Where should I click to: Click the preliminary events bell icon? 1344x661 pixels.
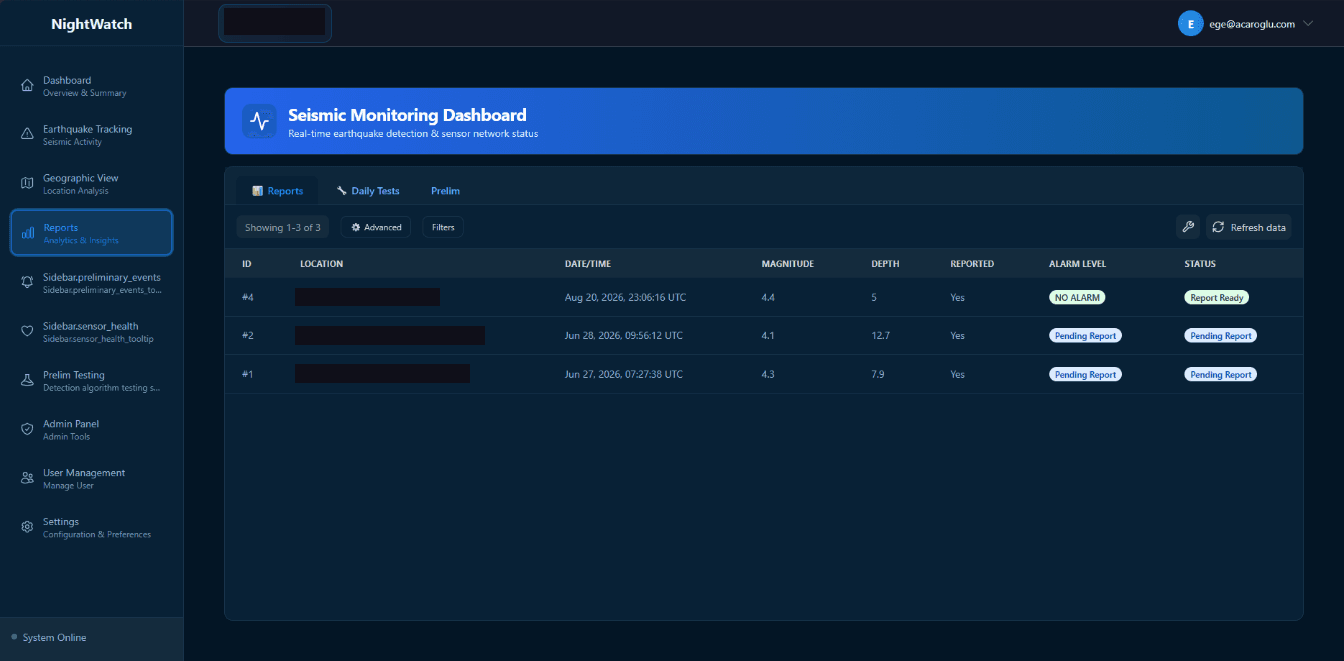click(x=27, y=282)
